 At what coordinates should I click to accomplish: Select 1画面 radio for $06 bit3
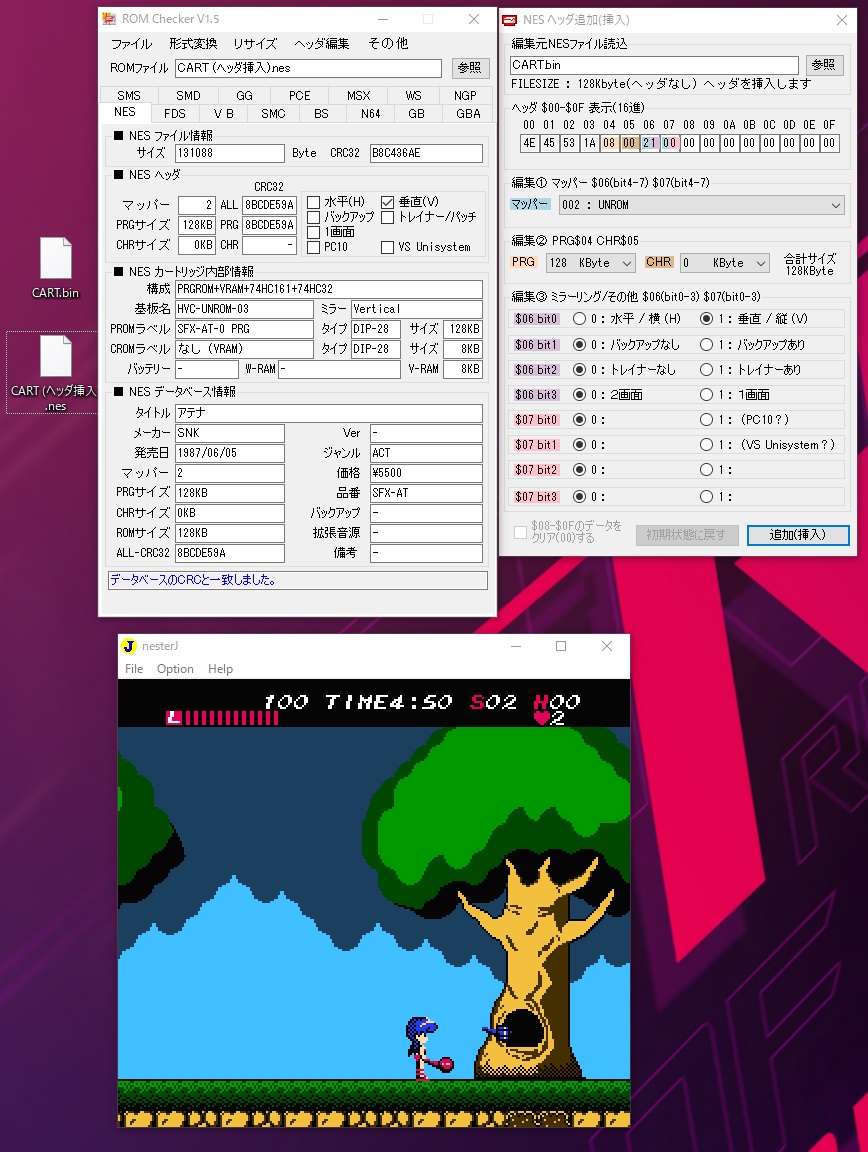(x=706, y=395)
